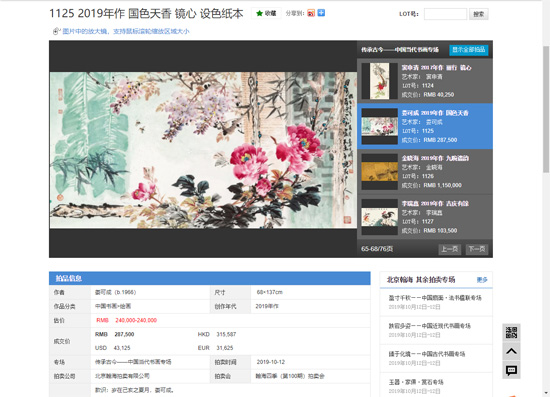Screen dimensions: 550x397
Task: Open the main peony painting image
Action: tap(203, 150)
